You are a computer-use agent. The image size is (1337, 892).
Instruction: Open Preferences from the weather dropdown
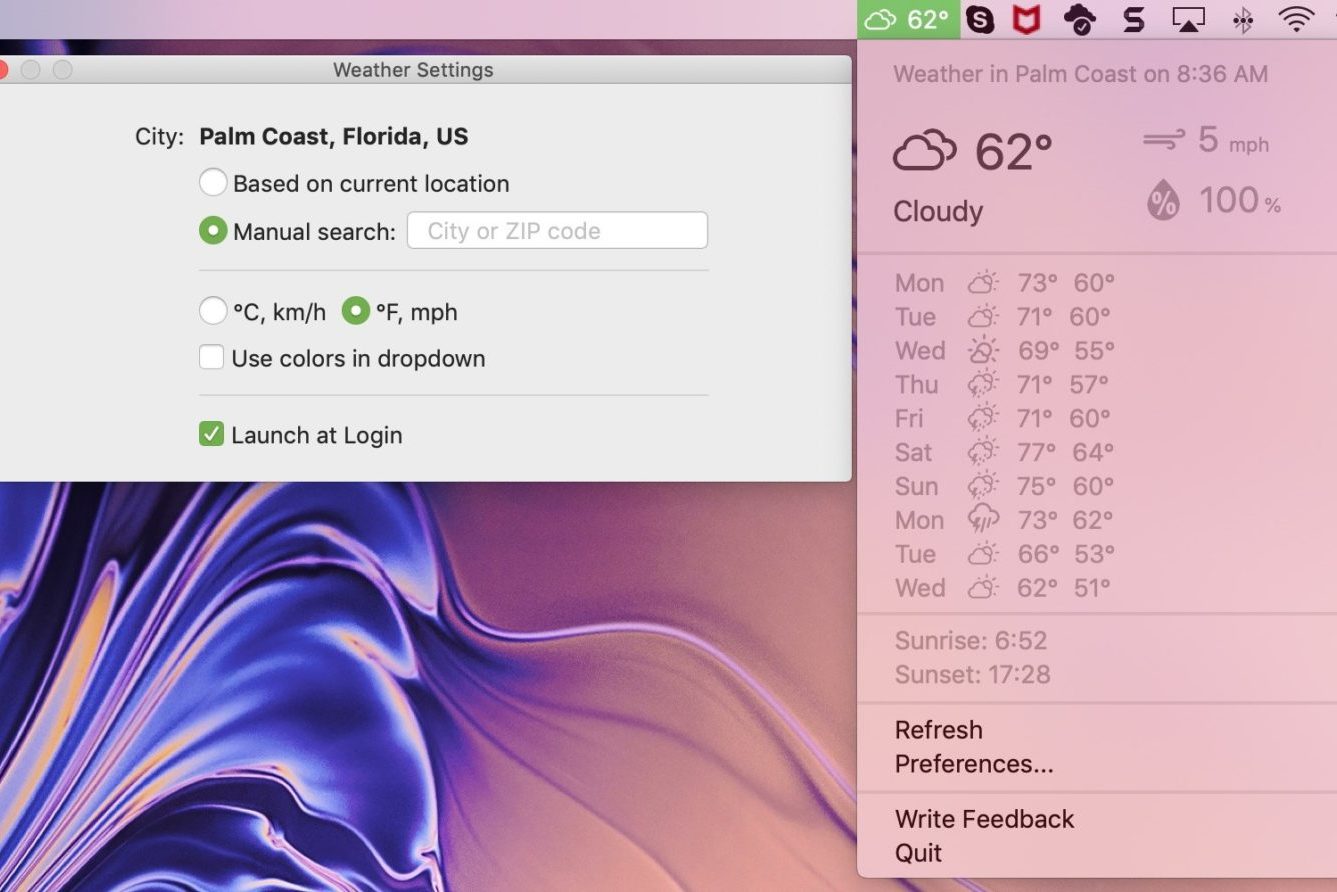[973, 763]
